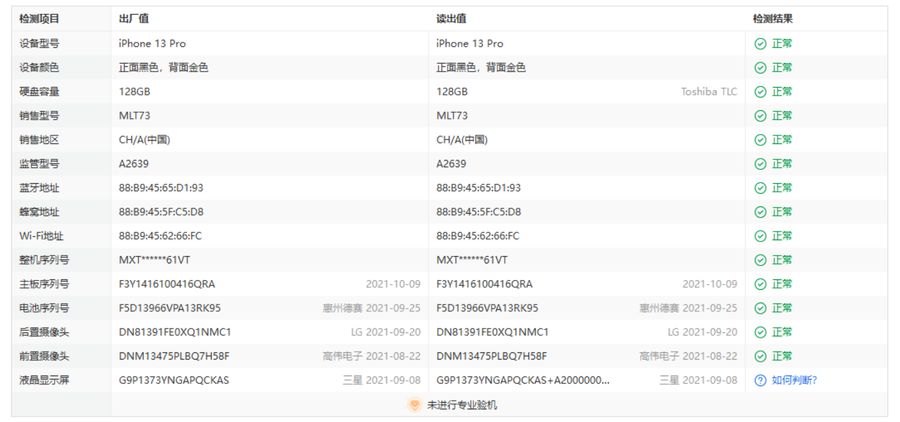Click the 未进行专业验机 label
The image size is (900, 422).
tap(462, 405)
